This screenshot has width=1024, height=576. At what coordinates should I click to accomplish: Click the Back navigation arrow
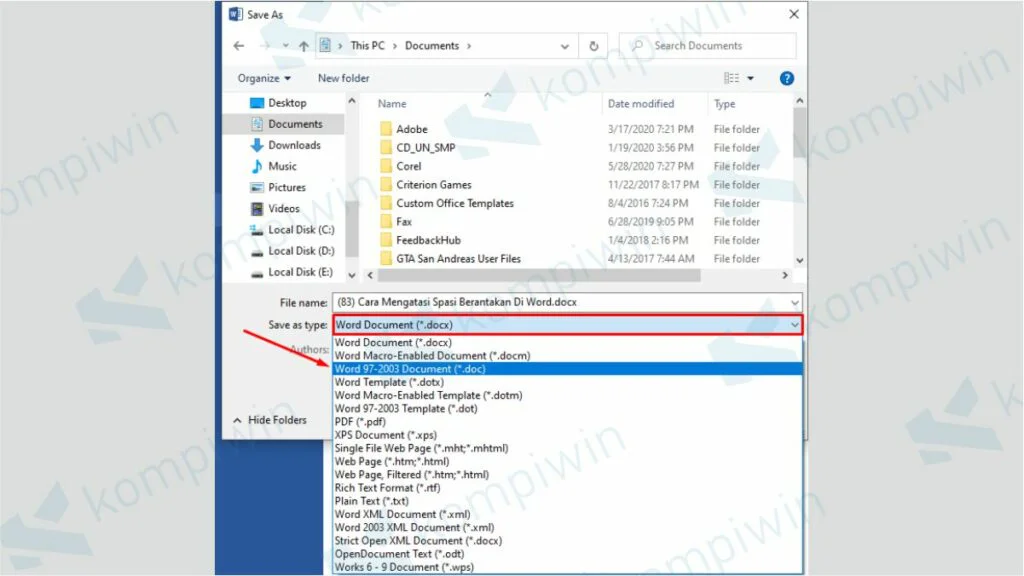coord(239,46)
